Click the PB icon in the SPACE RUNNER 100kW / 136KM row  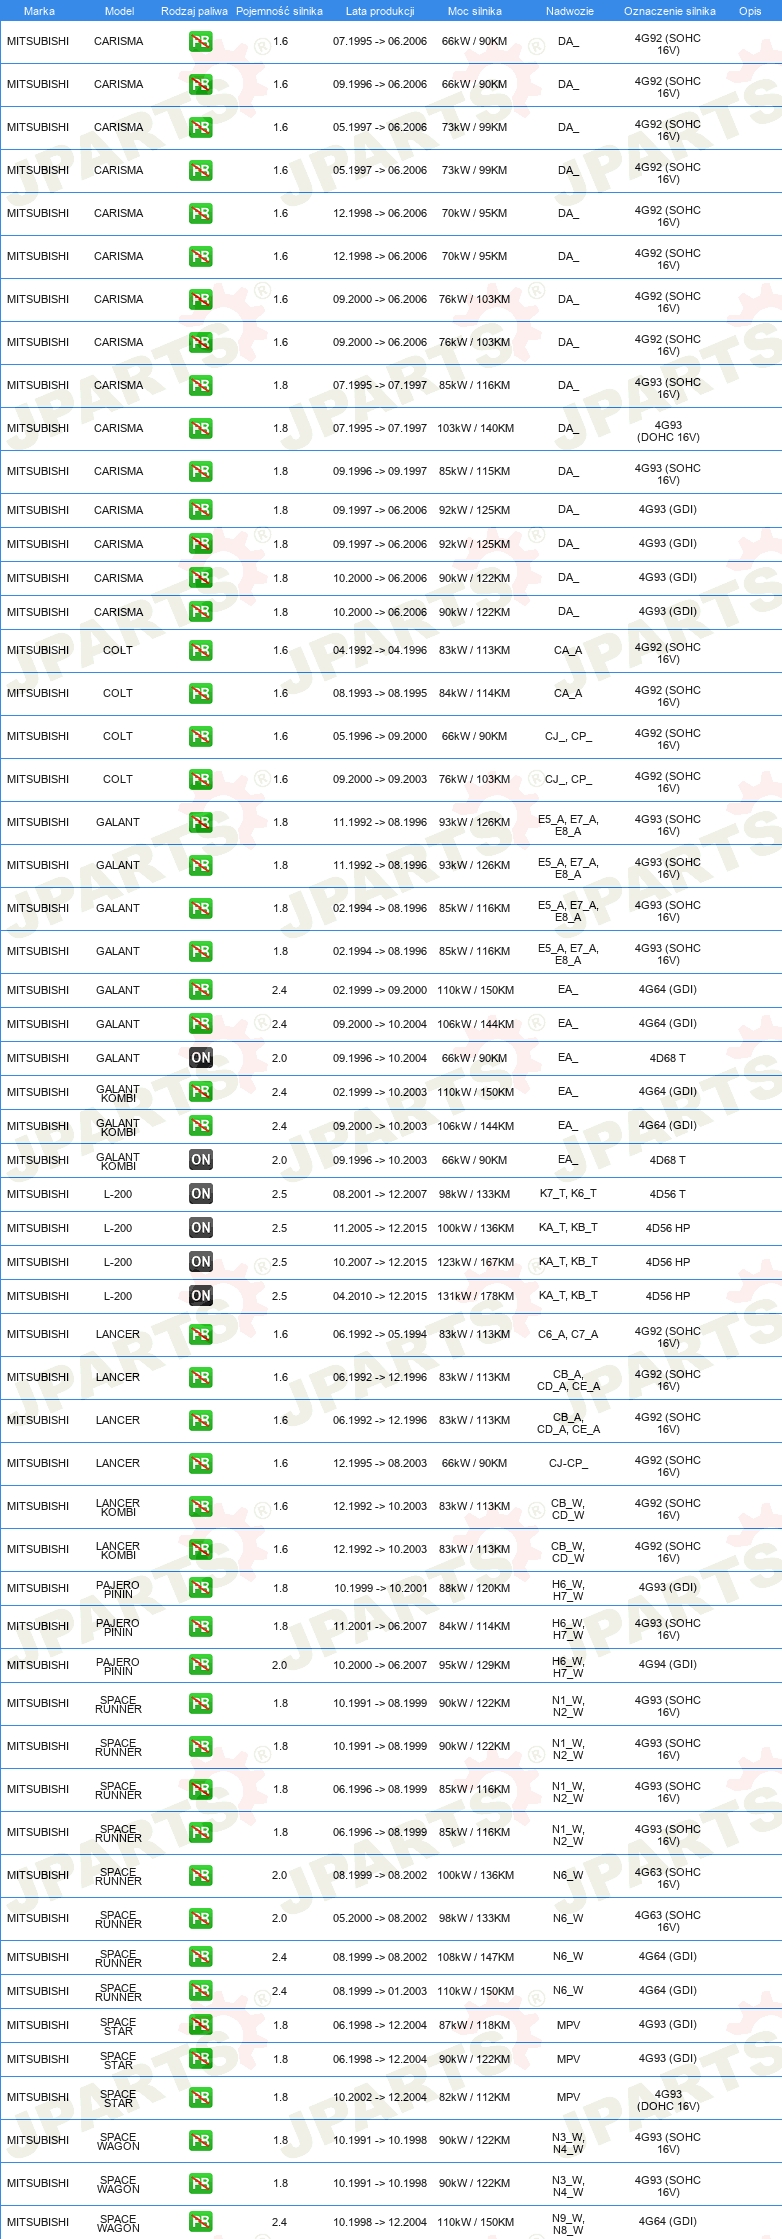point(201,1876)
